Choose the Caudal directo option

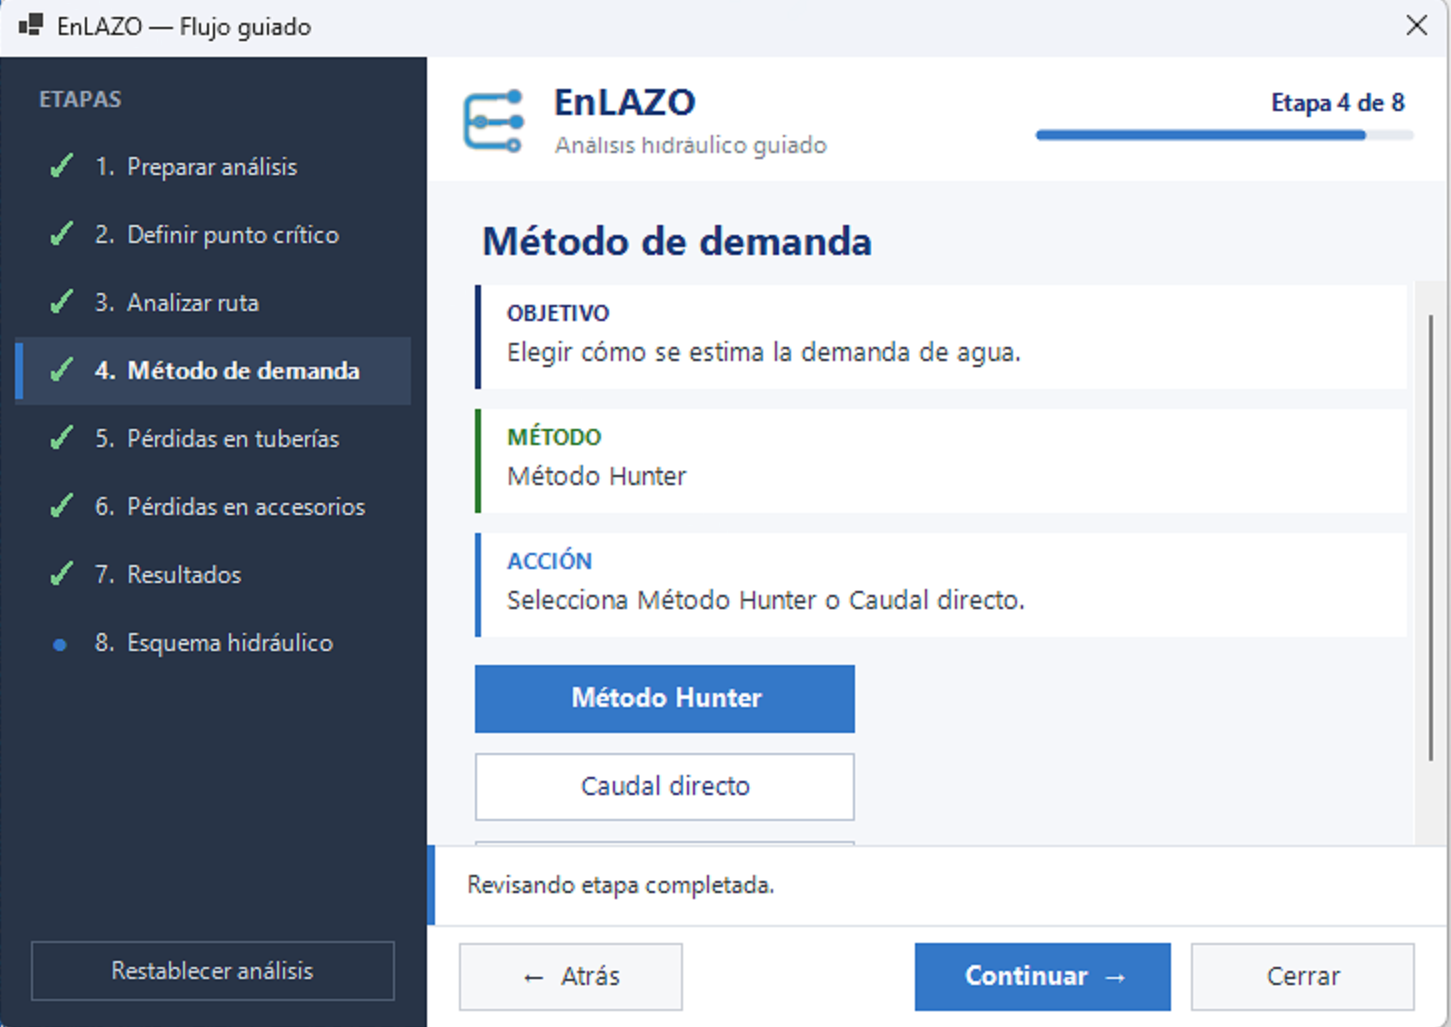click(x=665, y=786)
